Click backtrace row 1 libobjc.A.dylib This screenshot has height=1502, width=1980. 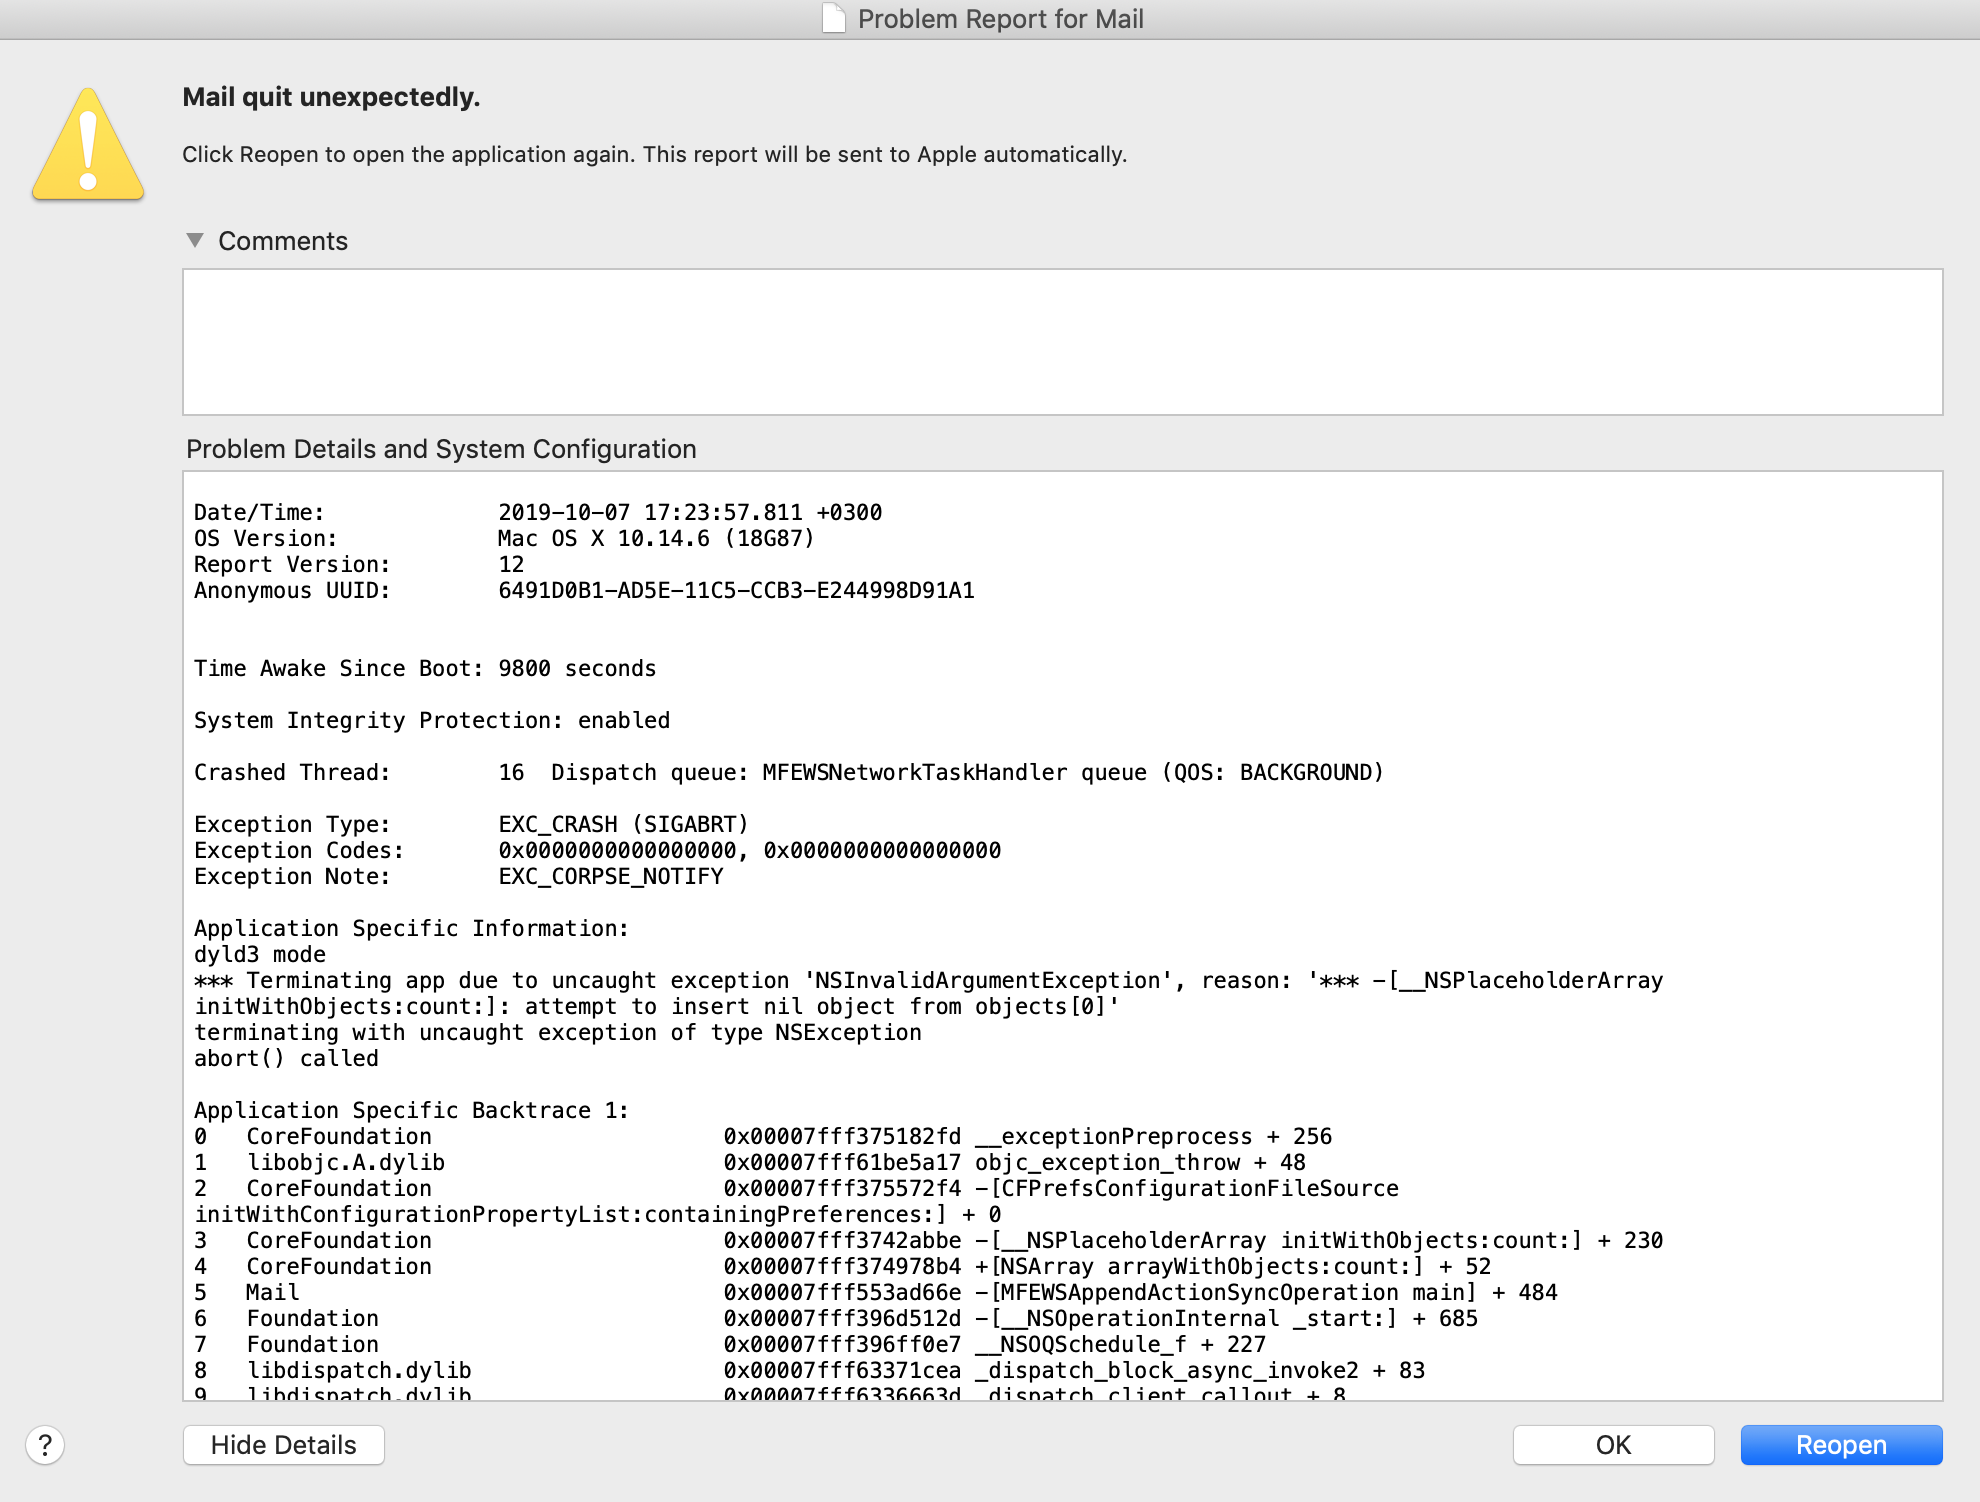pyautogui.click(x=750, y=1162)
